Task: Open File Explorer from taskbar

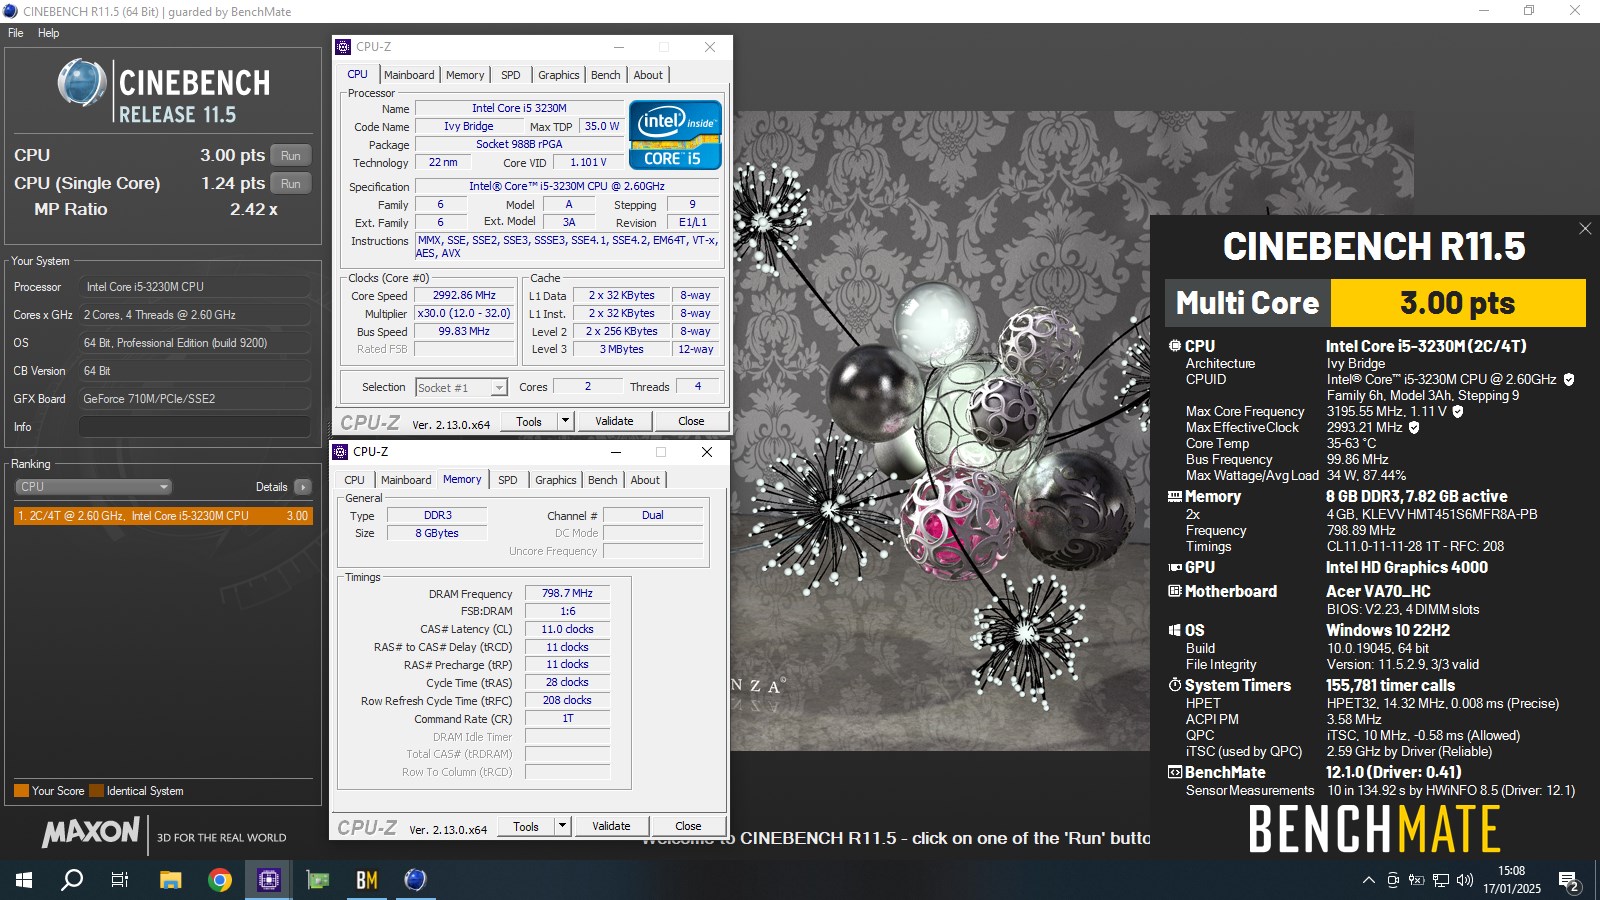Action: 171,880
